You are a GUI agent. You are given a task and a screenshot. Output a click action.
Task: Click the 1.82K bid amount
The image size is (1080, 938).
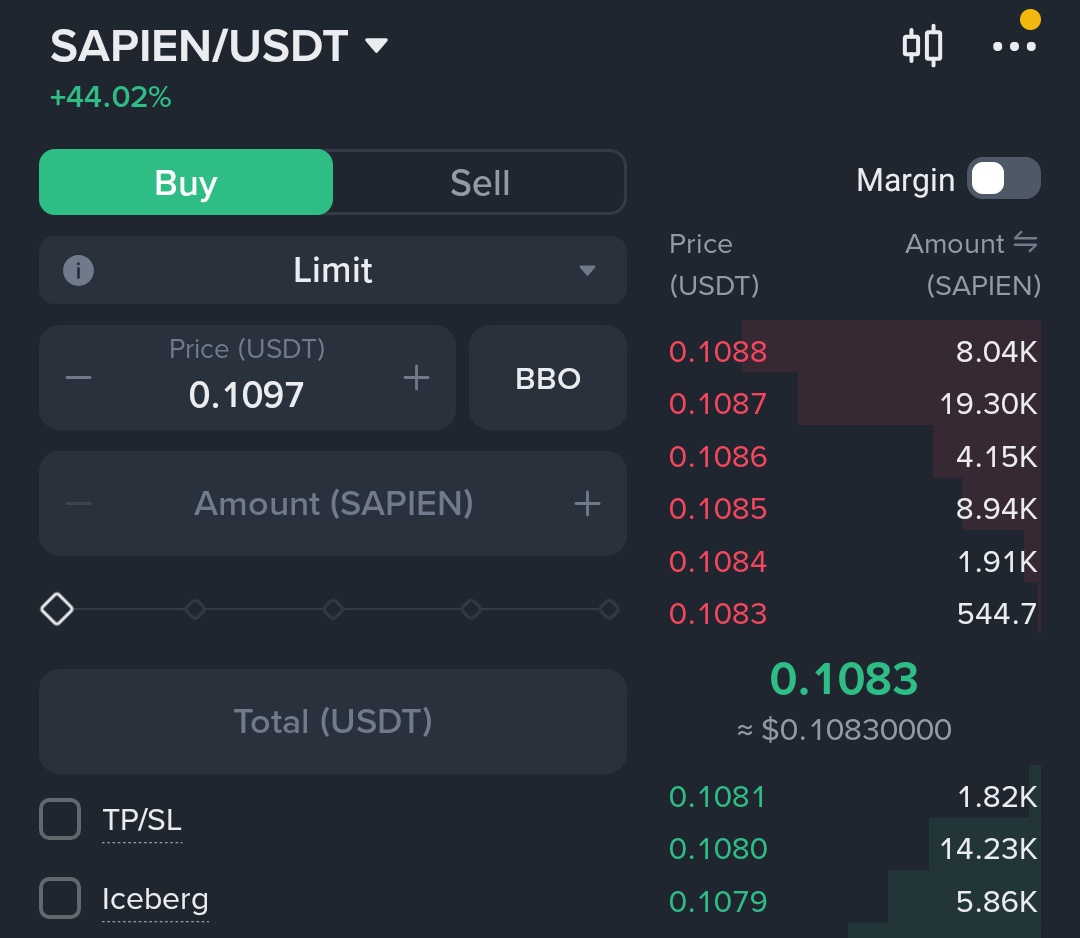point(997,797)
